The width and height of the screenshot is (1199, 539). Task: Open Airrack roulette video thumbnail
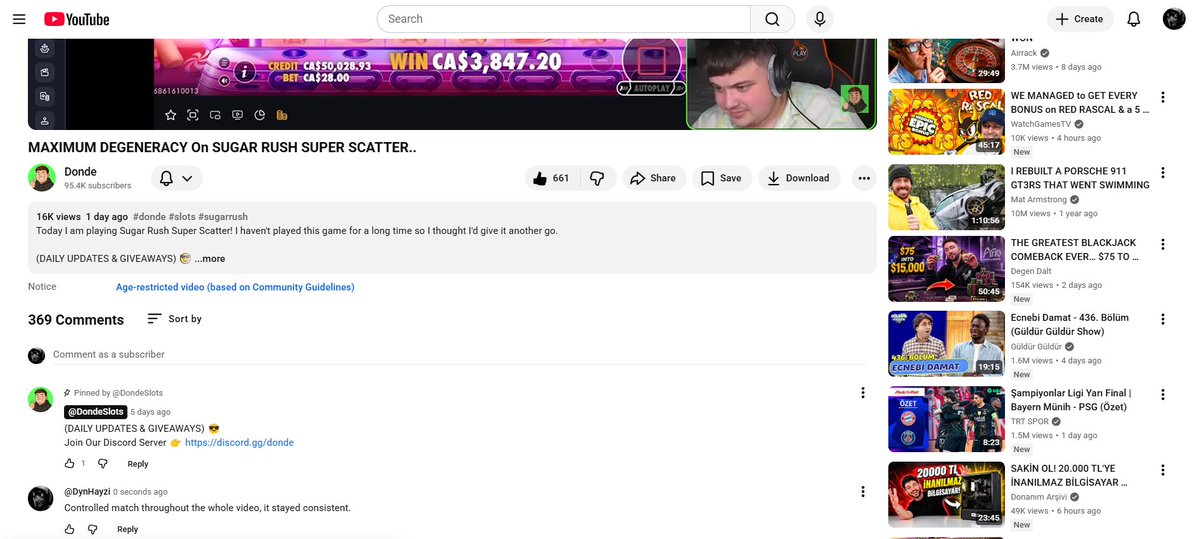coord(946,60)
